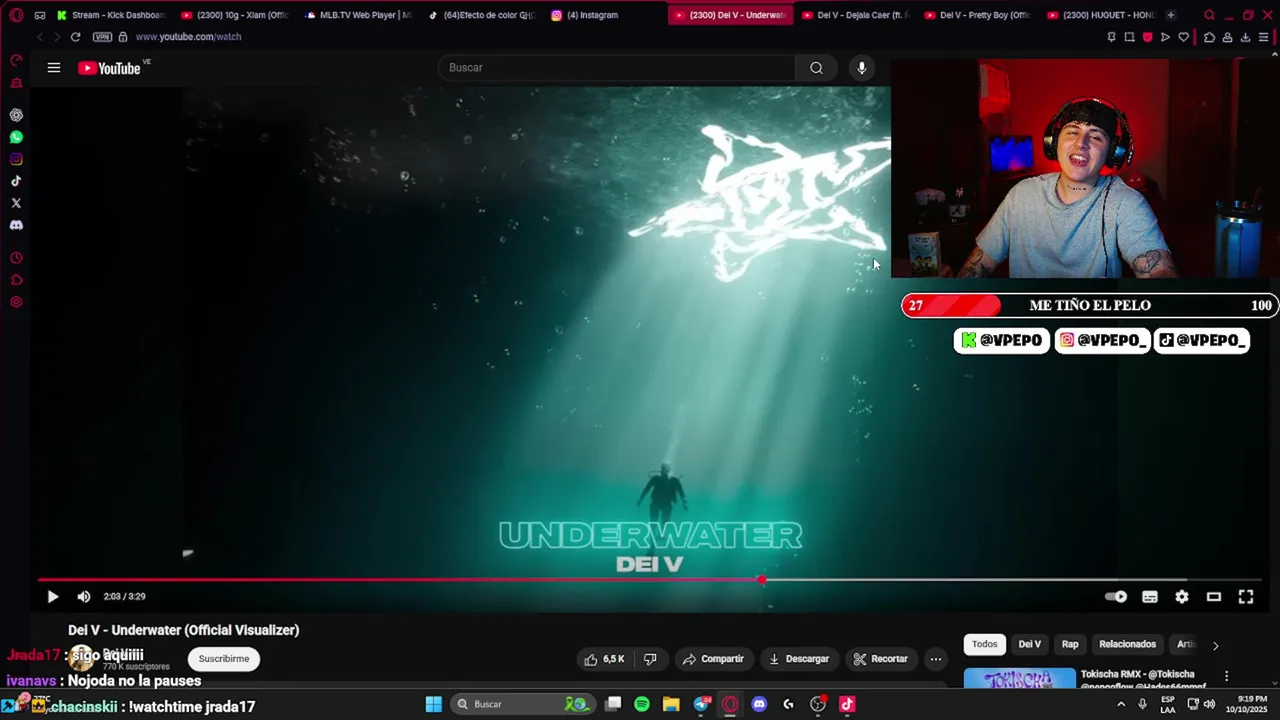Select the Rap filter chip
The width and height of the screenshot is (1280, 720).
1070,645
